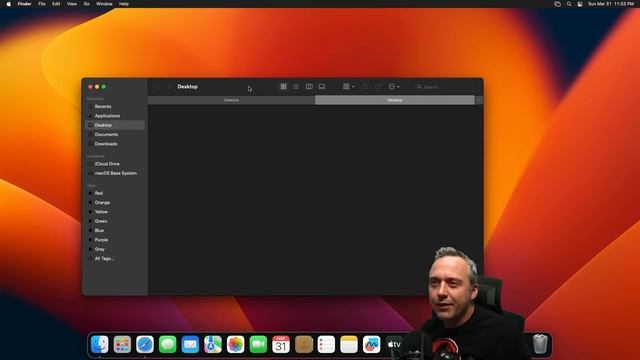Open Recents in the sidebar
Screen dimensions: 640x360
[116, 107]
